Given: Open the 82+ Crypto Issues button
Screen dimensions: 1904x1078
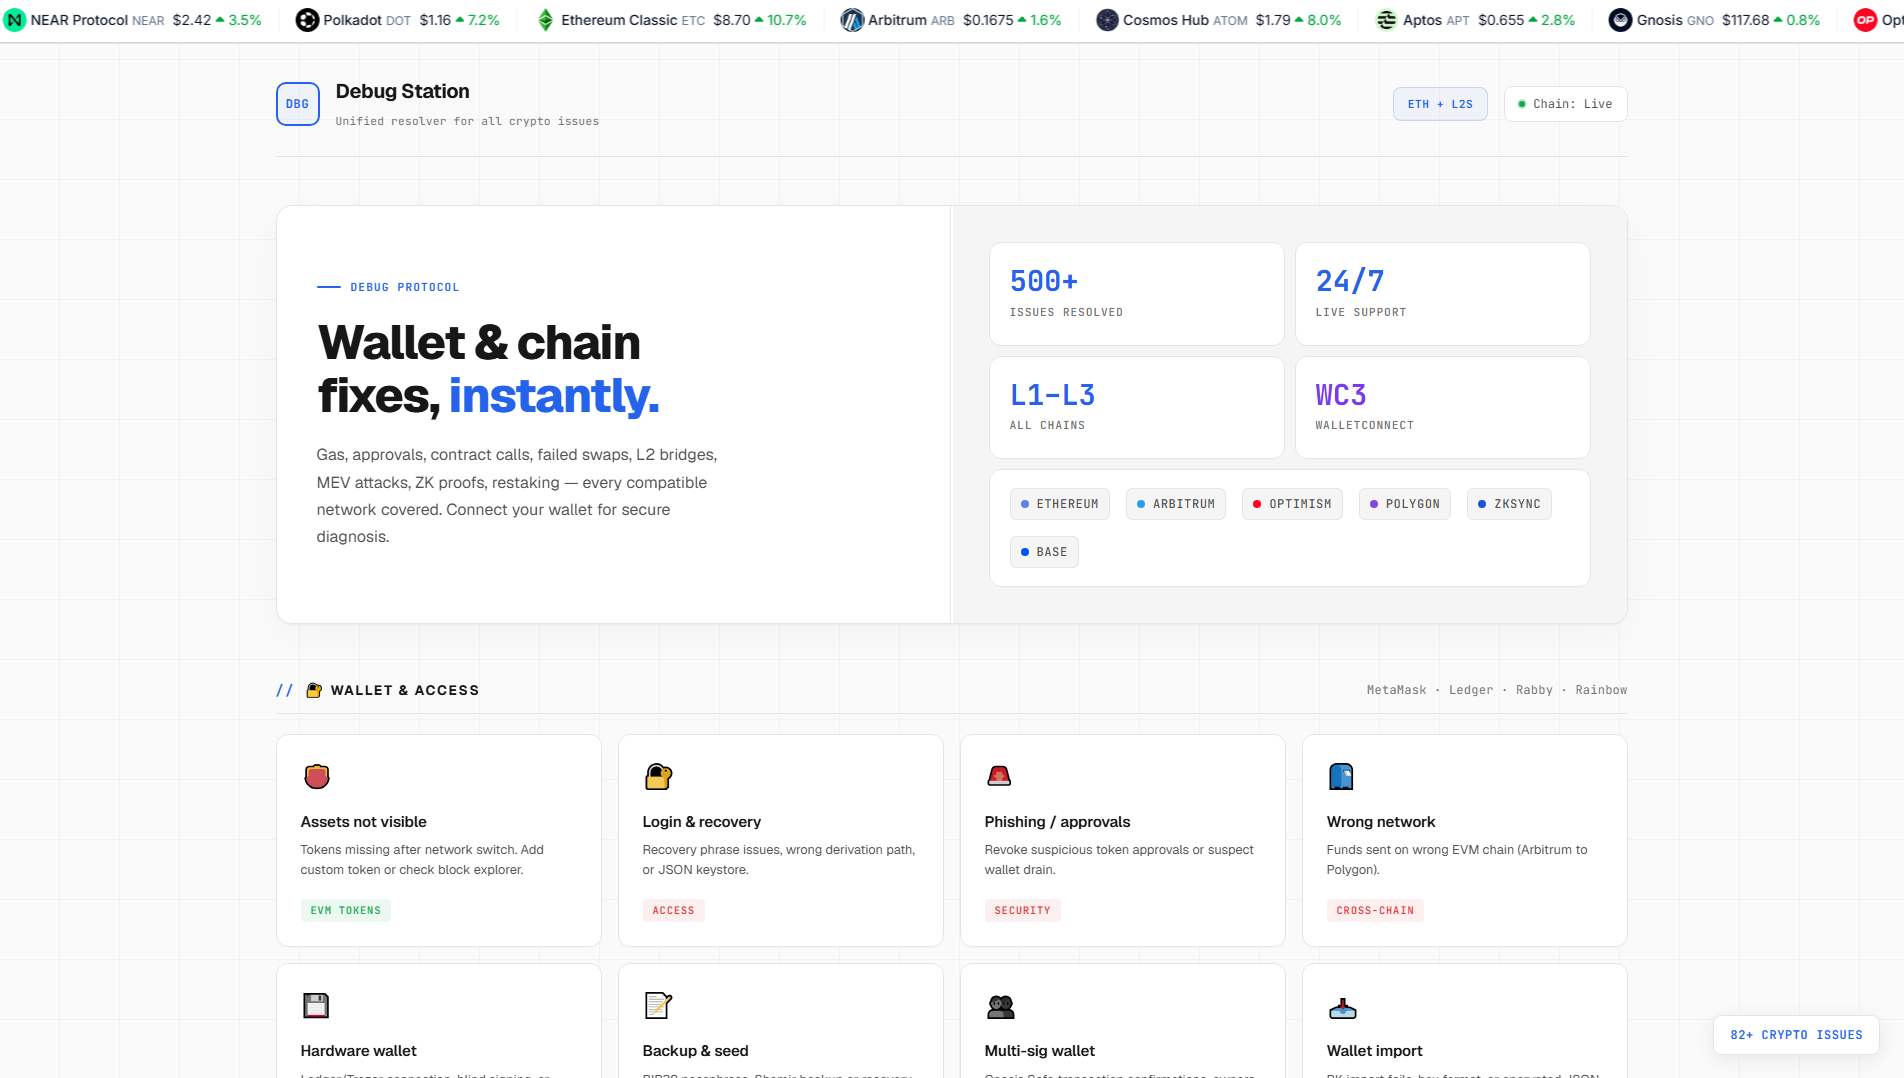Looking at the screenshot, I should click(1796, 1035).
